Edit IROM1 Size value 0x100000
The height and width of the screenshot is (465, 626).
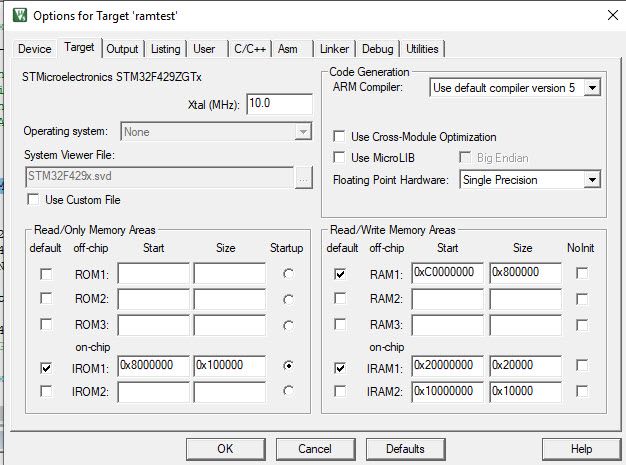coord(230,366)
